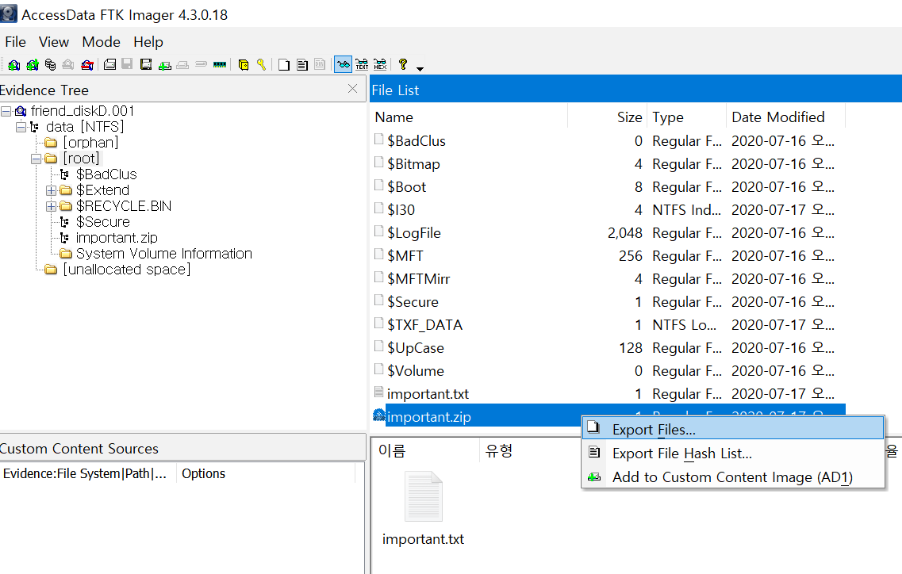Open the Image Mounting tool icon
The height and width of the screenshot is (574, 902).
point(51,65)
